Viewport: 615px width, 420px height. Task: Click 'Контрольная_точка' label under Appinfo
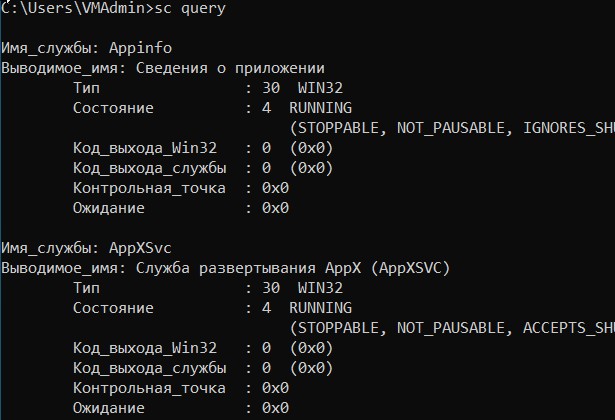(x=149, y=188)
